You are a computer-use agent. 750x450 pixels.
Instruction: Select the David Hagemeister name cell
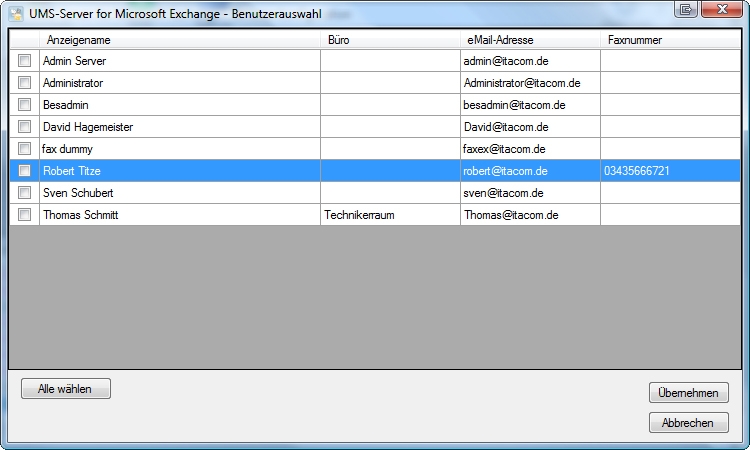180,127
